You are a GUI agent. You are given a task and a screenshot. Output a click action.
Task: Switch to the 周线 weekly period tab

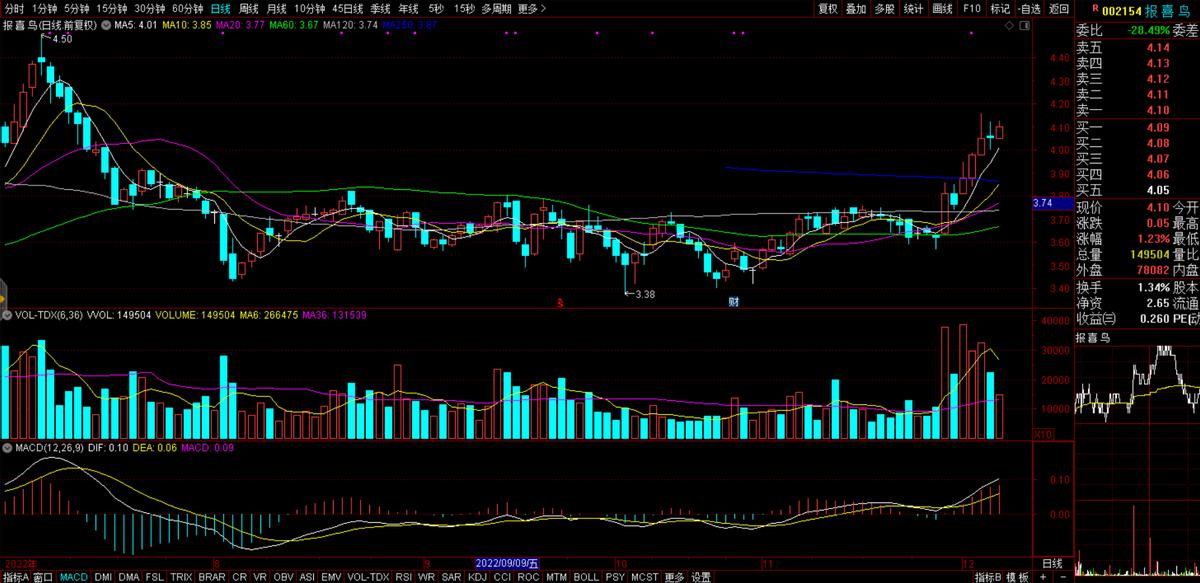pyautogui.click(x=249, y=8)
